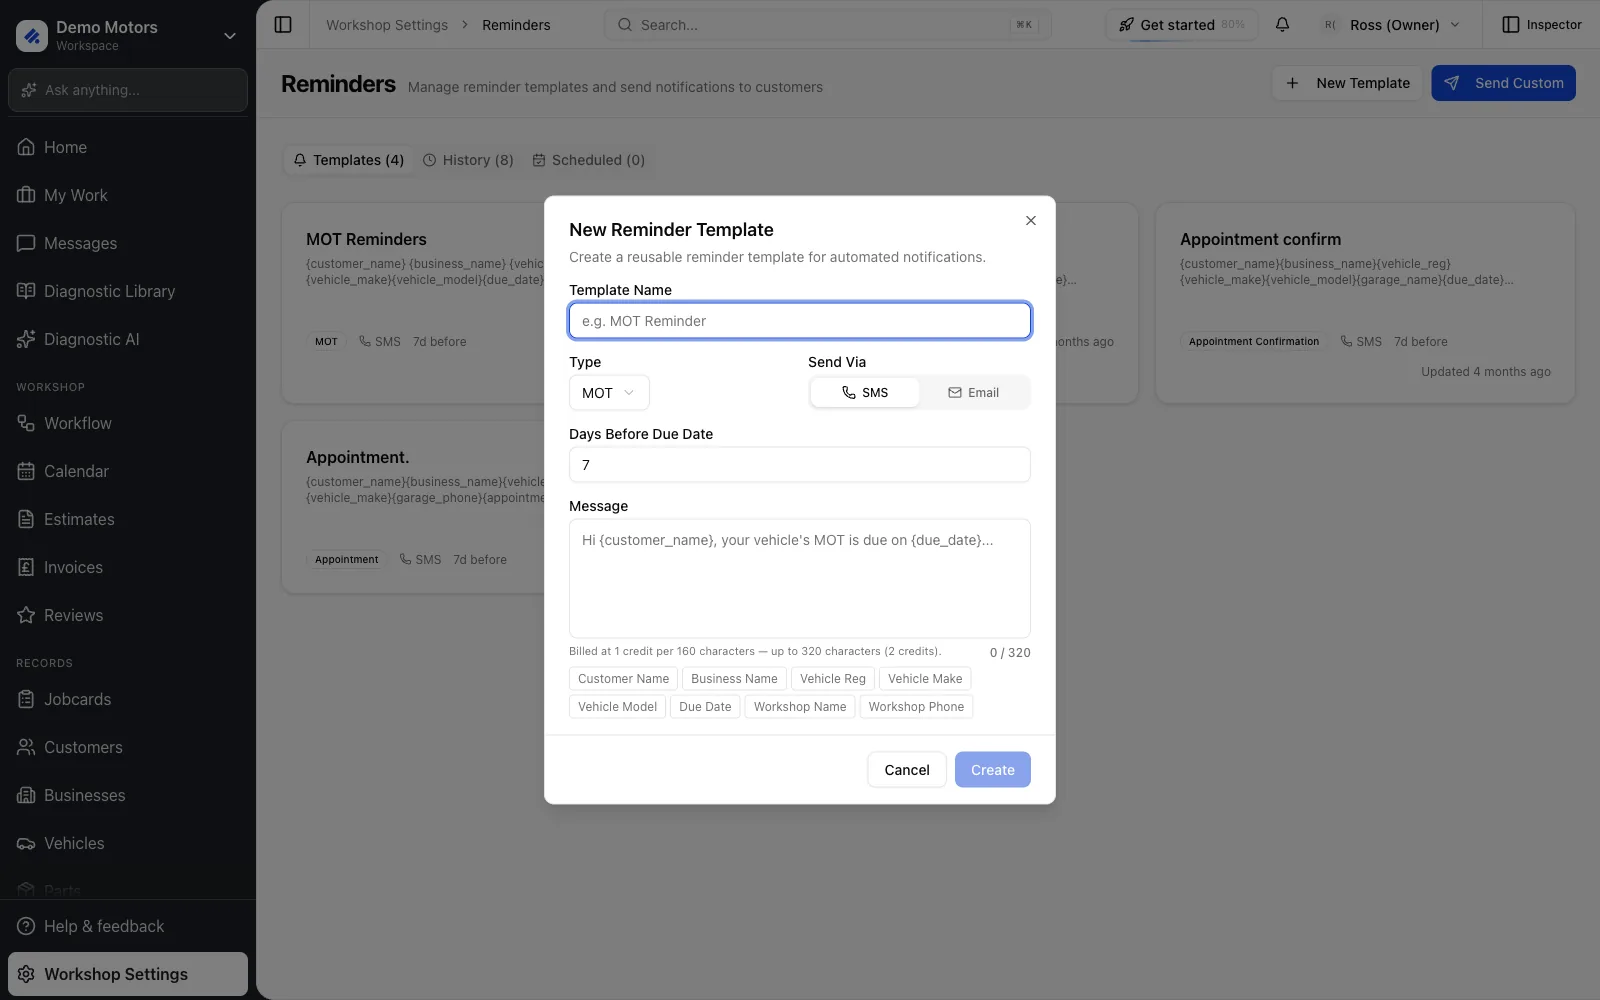Image resolution: width=1600 pixels, height=1000 pixels.
Task: Open the Inspector panel
Action: 1542,24
